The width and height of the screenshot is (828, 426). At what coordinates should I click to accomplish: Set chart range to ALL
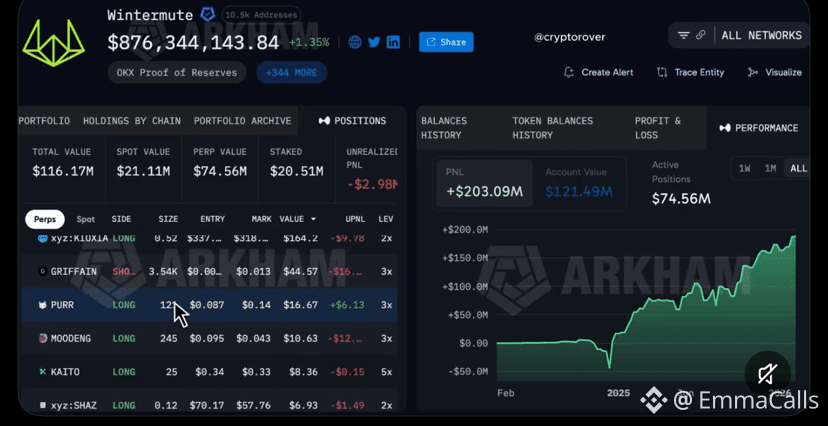point(798,168)
